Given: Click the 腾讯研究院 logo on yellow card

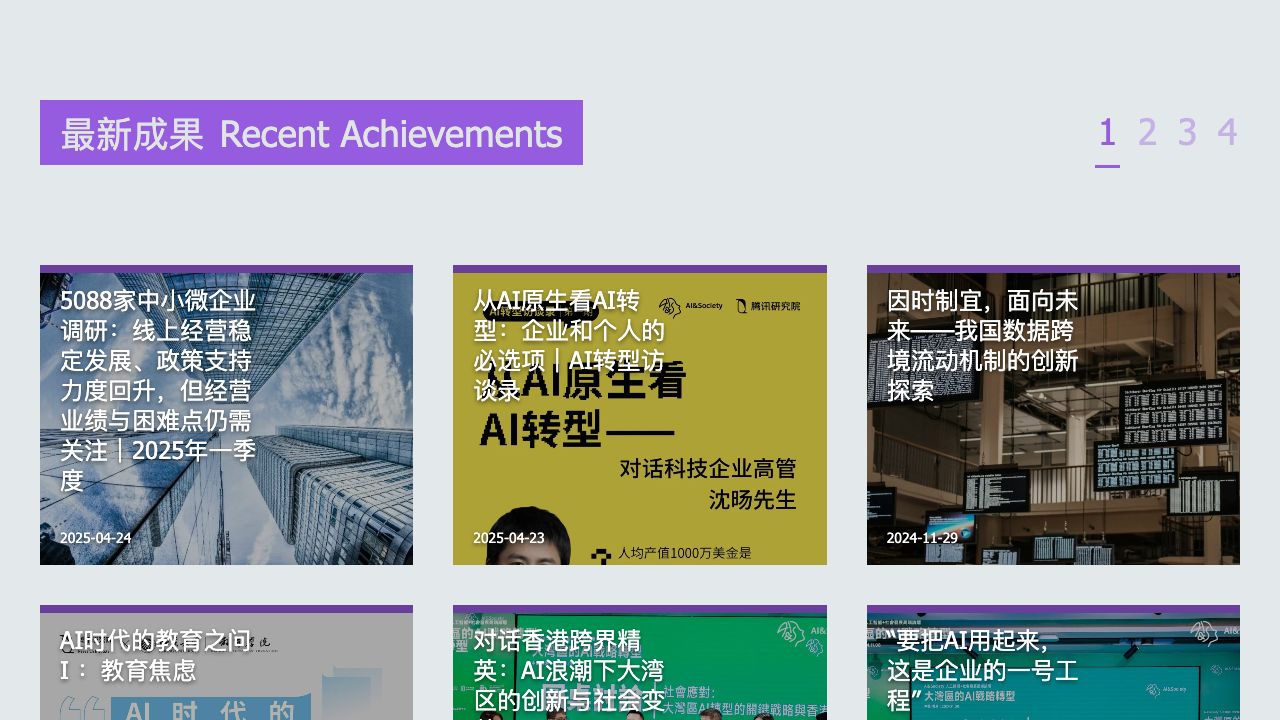Looking at the screenshot, I should [768, 306].
